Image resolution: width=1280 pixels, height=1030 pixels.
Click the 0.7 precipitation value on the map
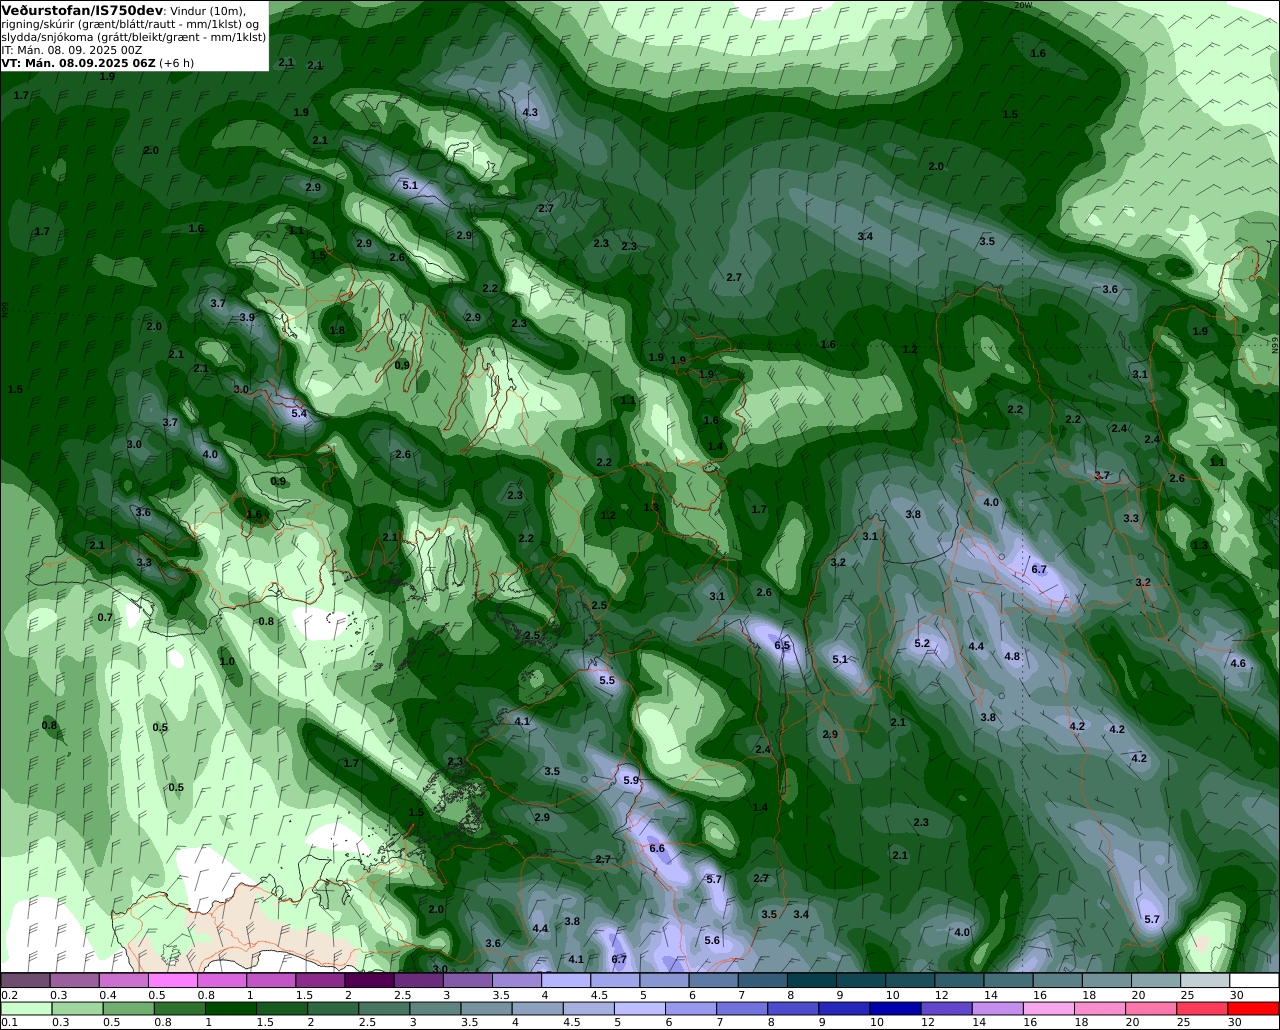(105, 617)
